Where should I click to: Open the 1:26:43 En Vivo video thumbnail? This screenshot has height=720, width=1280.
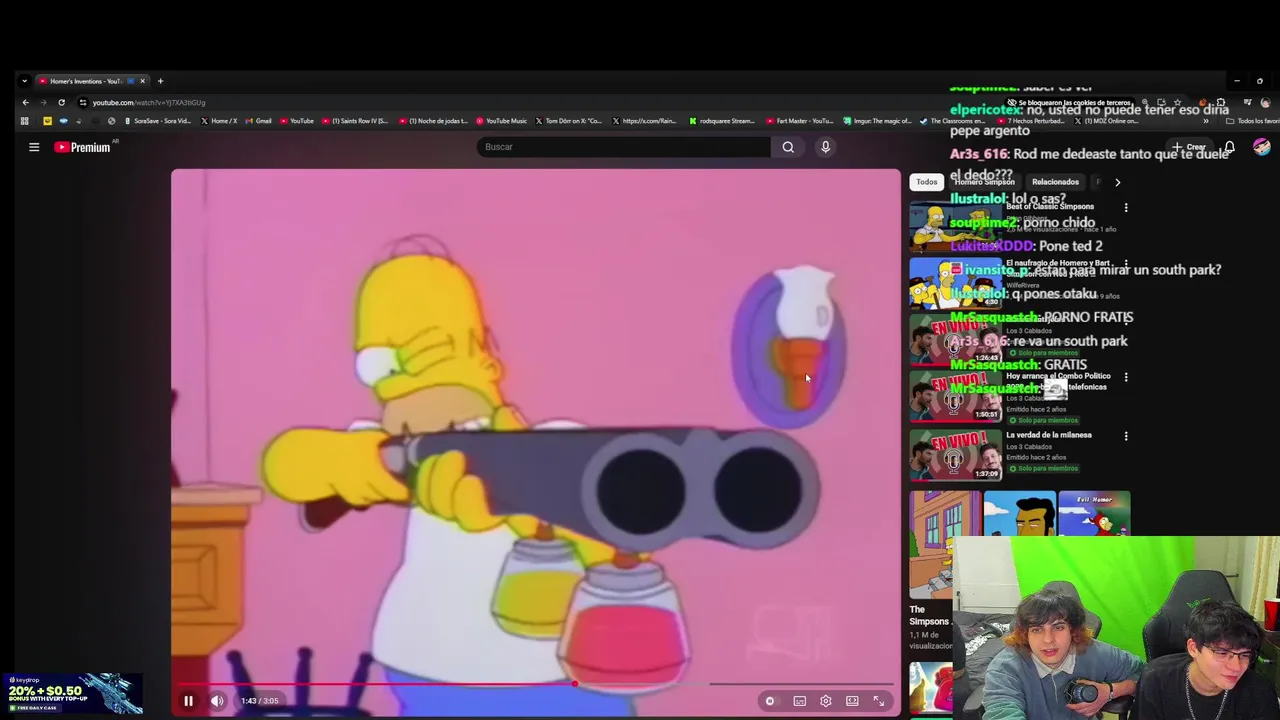(955, 341)
